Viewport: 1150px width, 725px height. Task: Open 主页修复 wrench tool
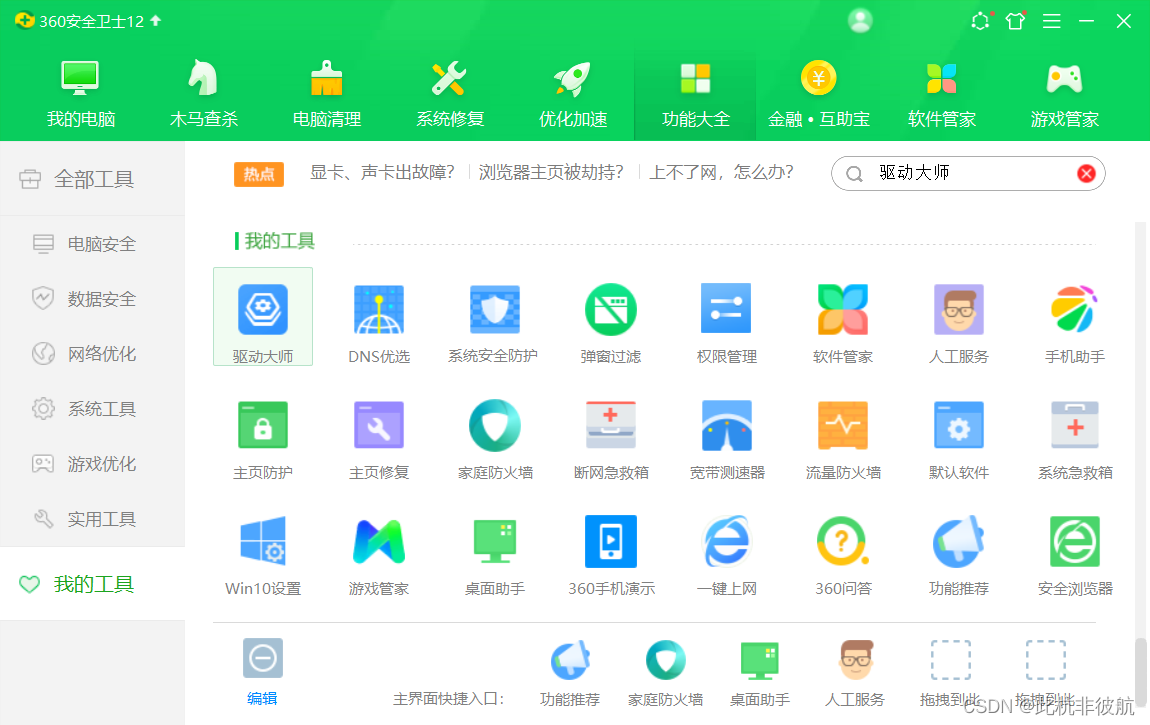click(378, 440)
